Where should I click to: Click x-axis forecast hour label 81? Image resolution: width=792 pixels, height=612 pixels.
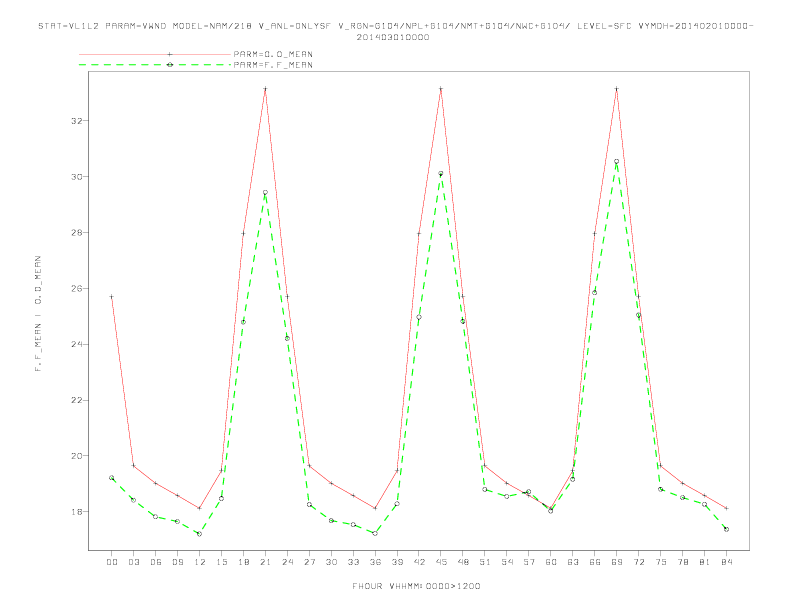click(x=705, y=562)
